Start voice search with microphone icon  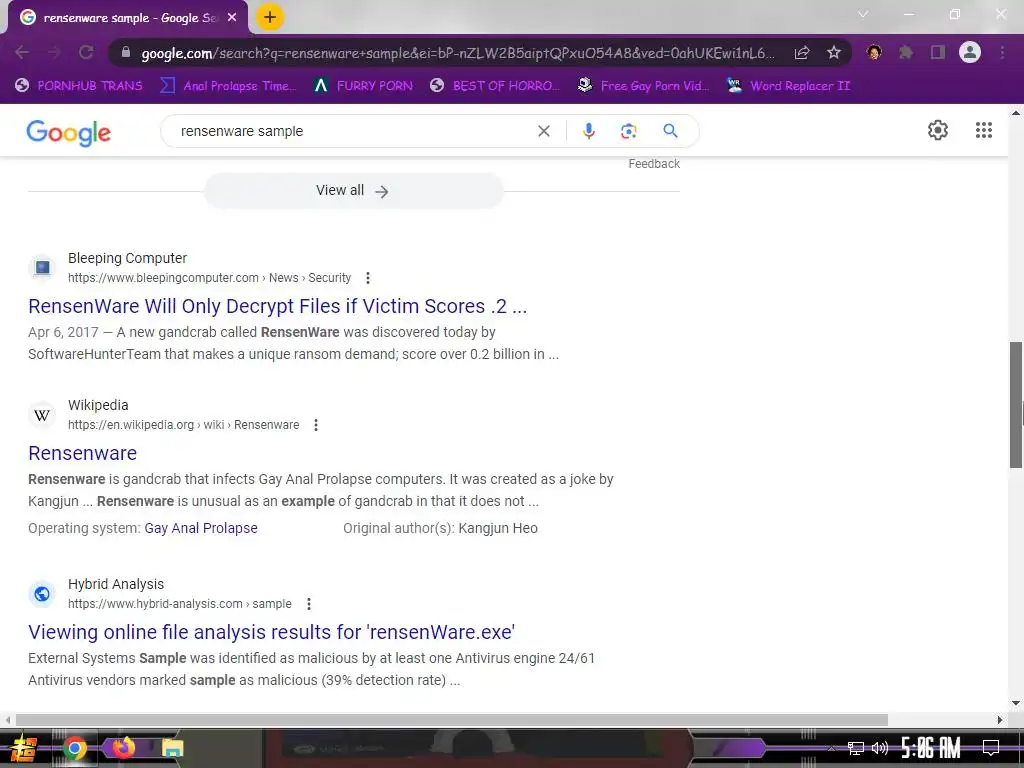tap(588, 131)
